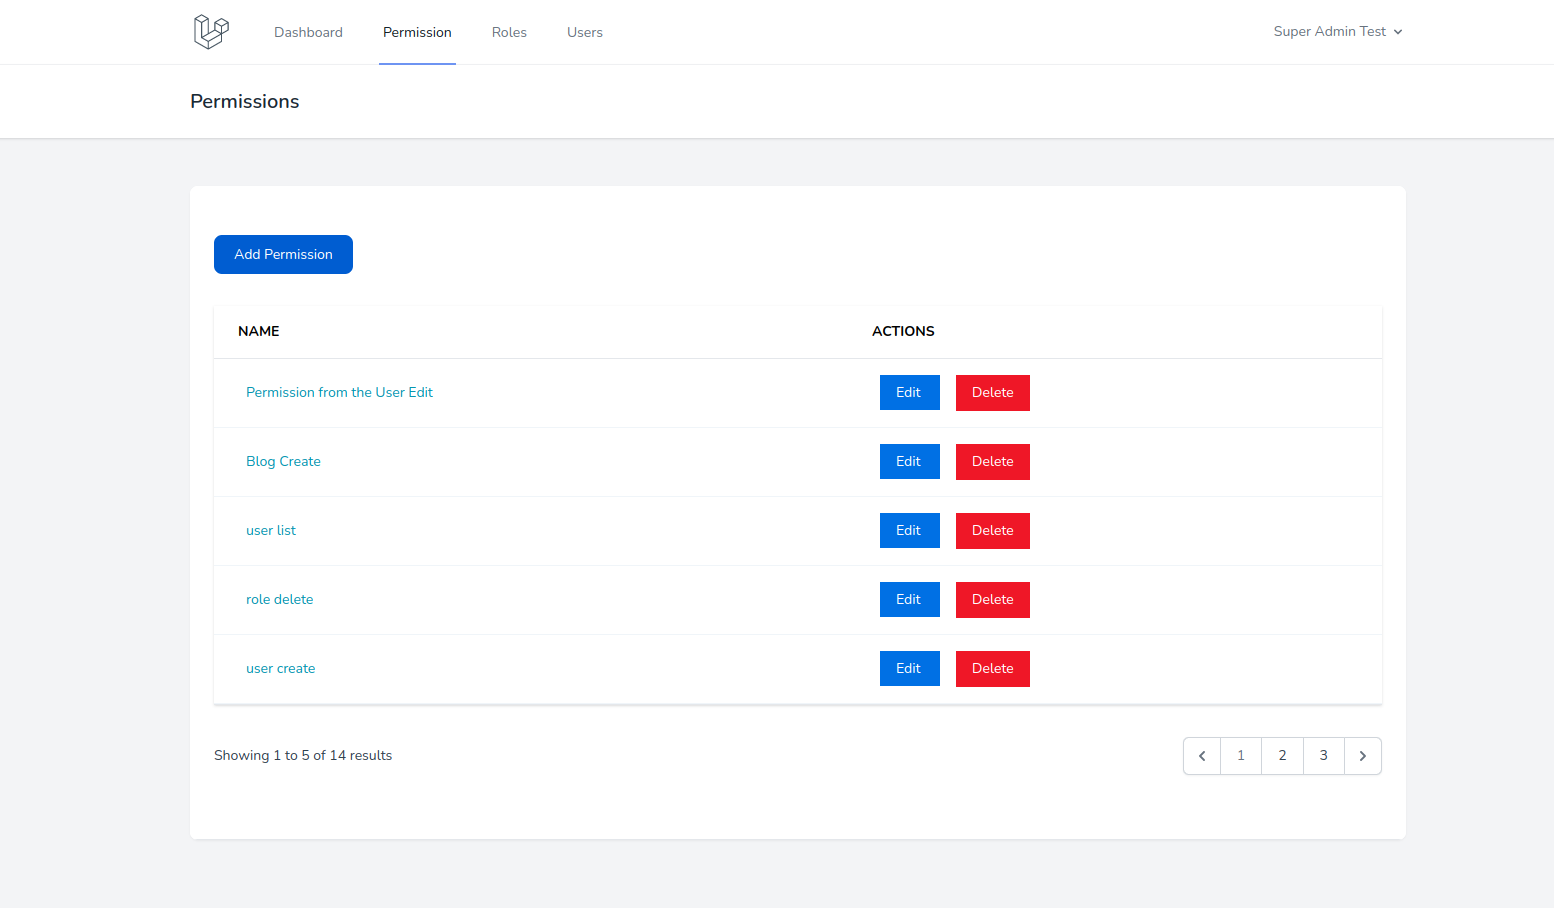1554x908 pixels.
Task: Delete the user list permission
Action: pyautogui.click(x=992, y=530)
